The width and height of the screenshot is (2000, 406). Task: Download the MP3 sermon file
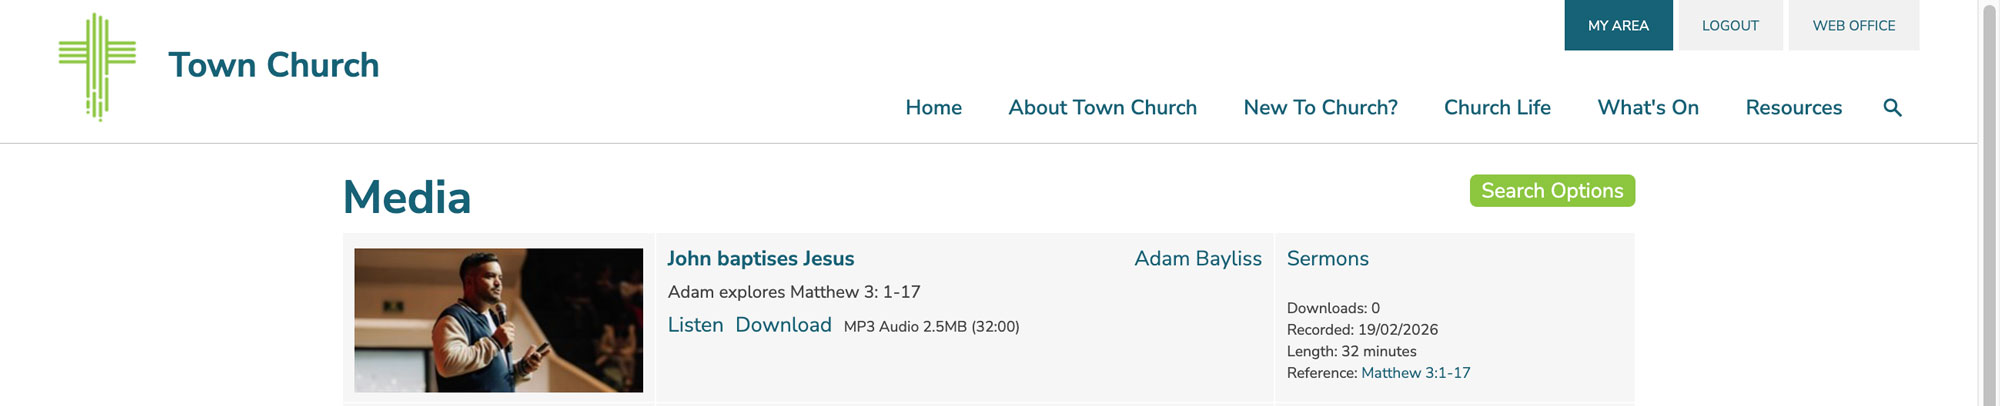point(783,325)
